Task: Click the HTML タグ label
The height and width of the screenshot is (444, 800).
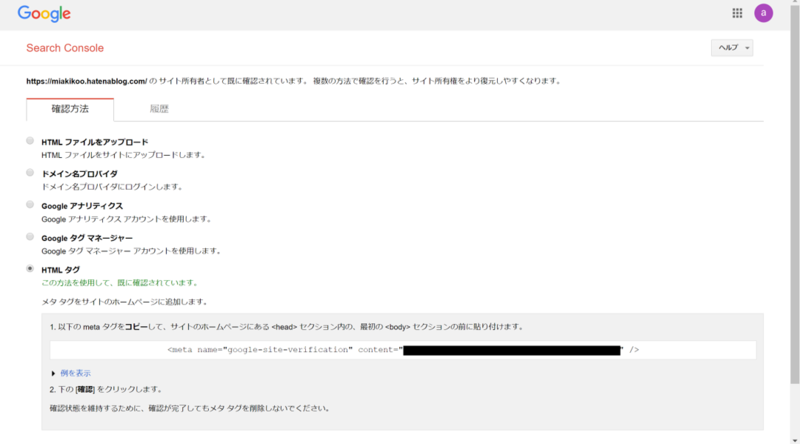Action: (x=61, y=270)
